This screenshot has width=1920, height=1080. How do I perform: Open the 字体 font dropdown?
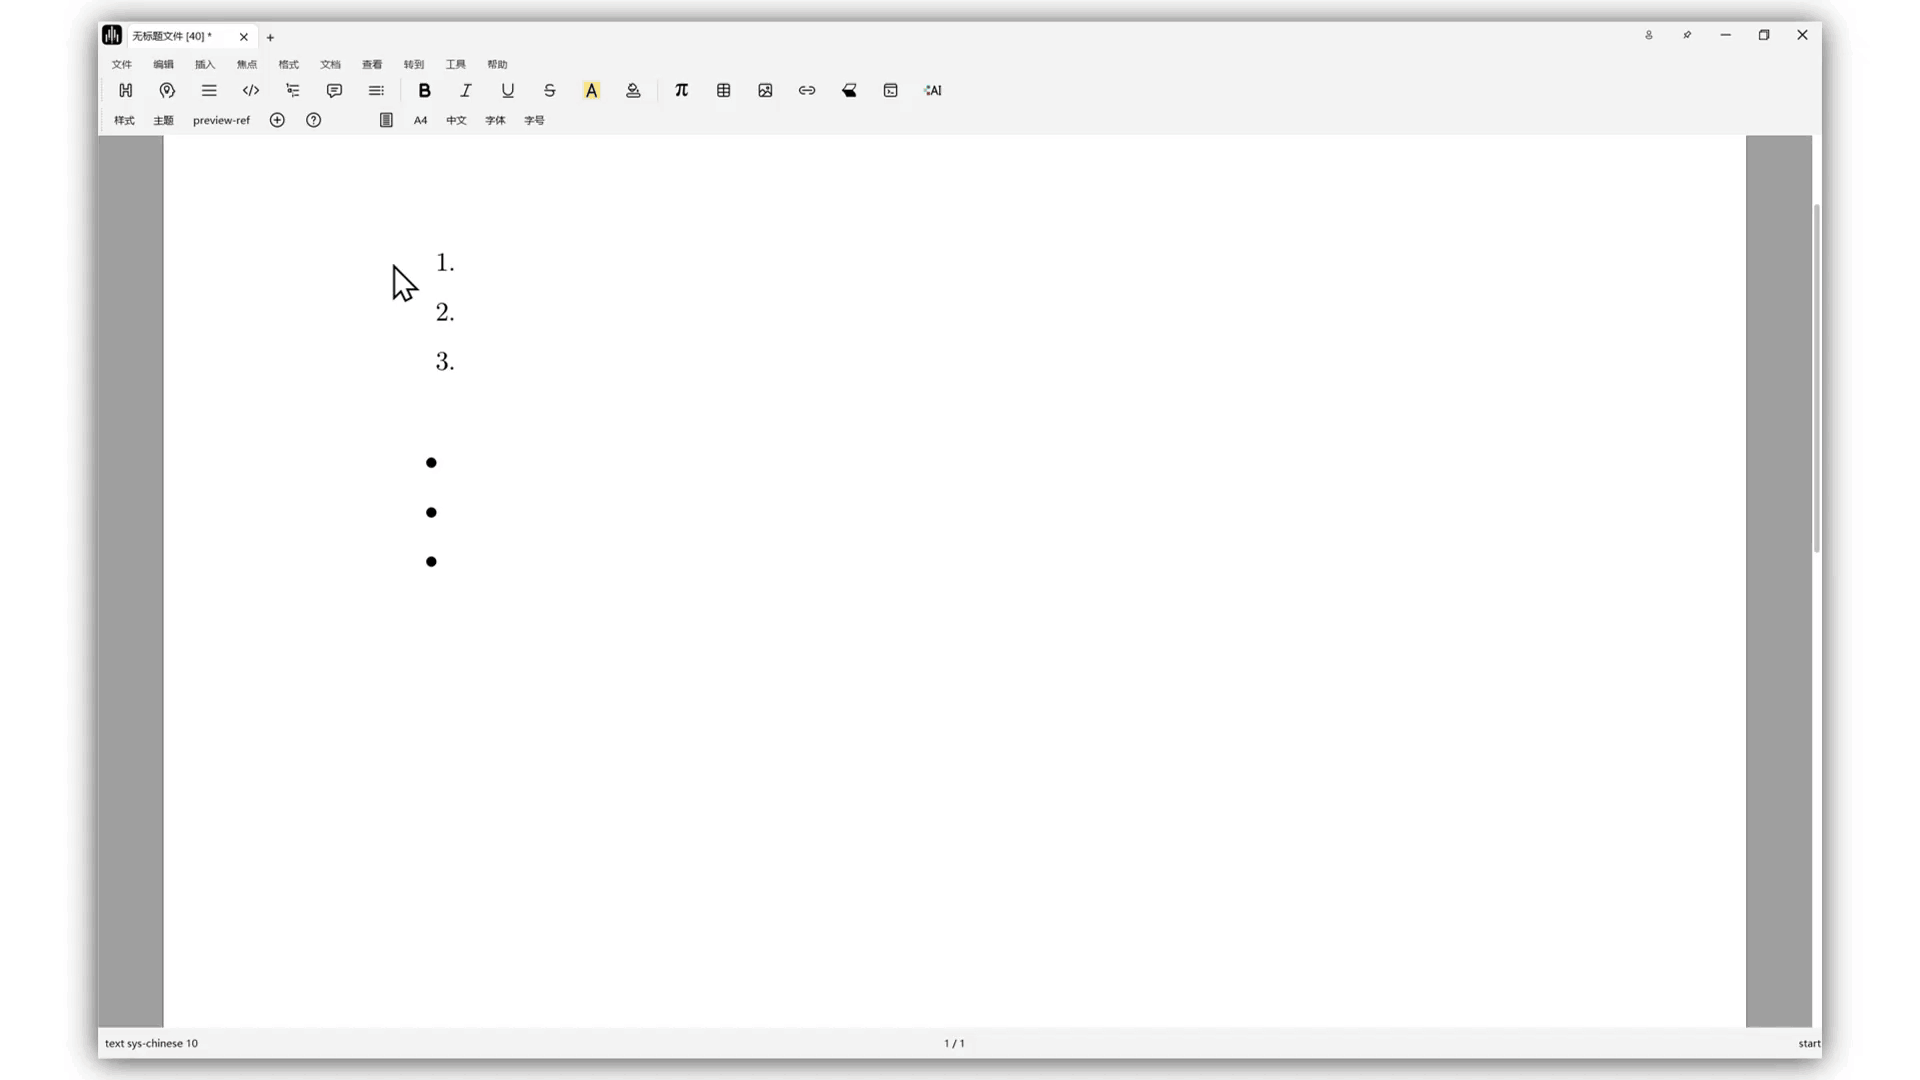[495, 120]
